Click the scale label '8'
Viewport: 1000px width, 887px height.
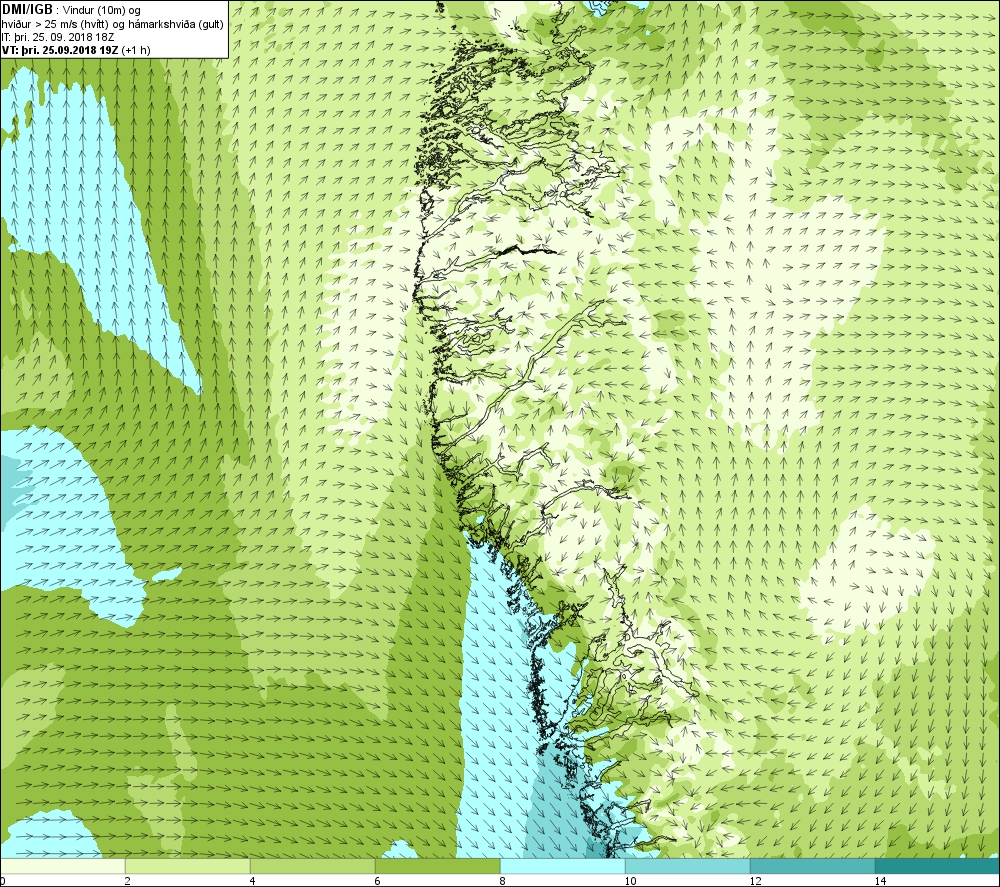503,881
